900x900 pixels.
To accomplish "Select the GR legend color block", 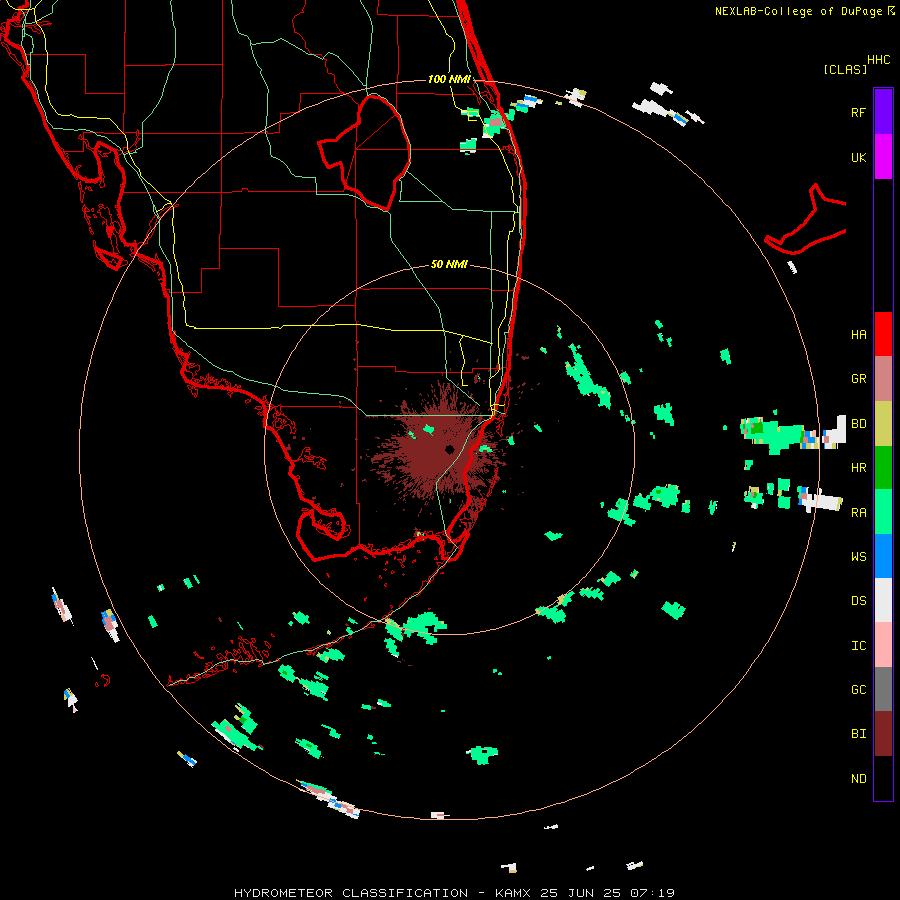I will [x=883, y=379].
